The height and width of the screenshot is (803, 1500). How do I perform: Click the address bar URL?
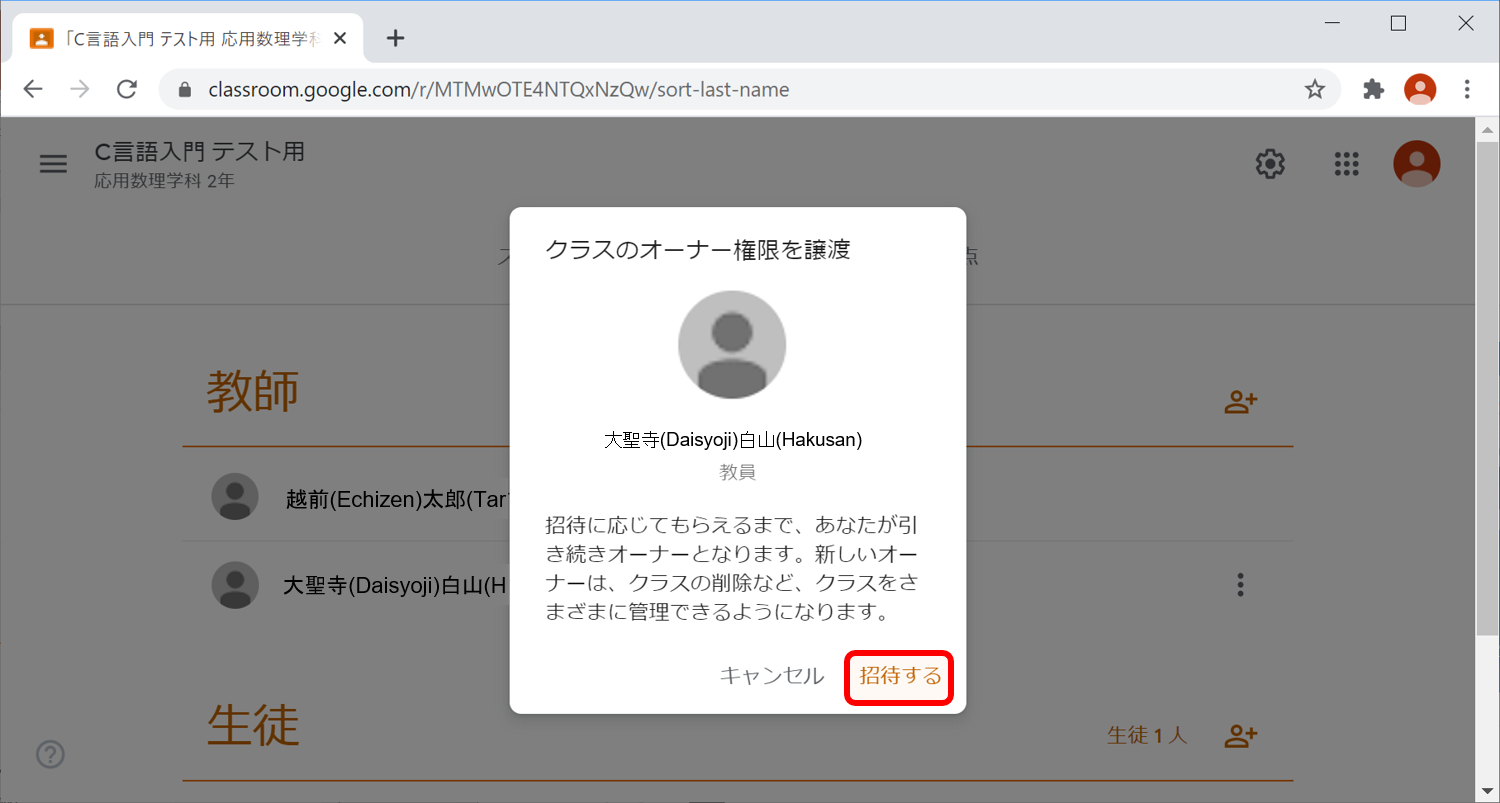(498, 89)
